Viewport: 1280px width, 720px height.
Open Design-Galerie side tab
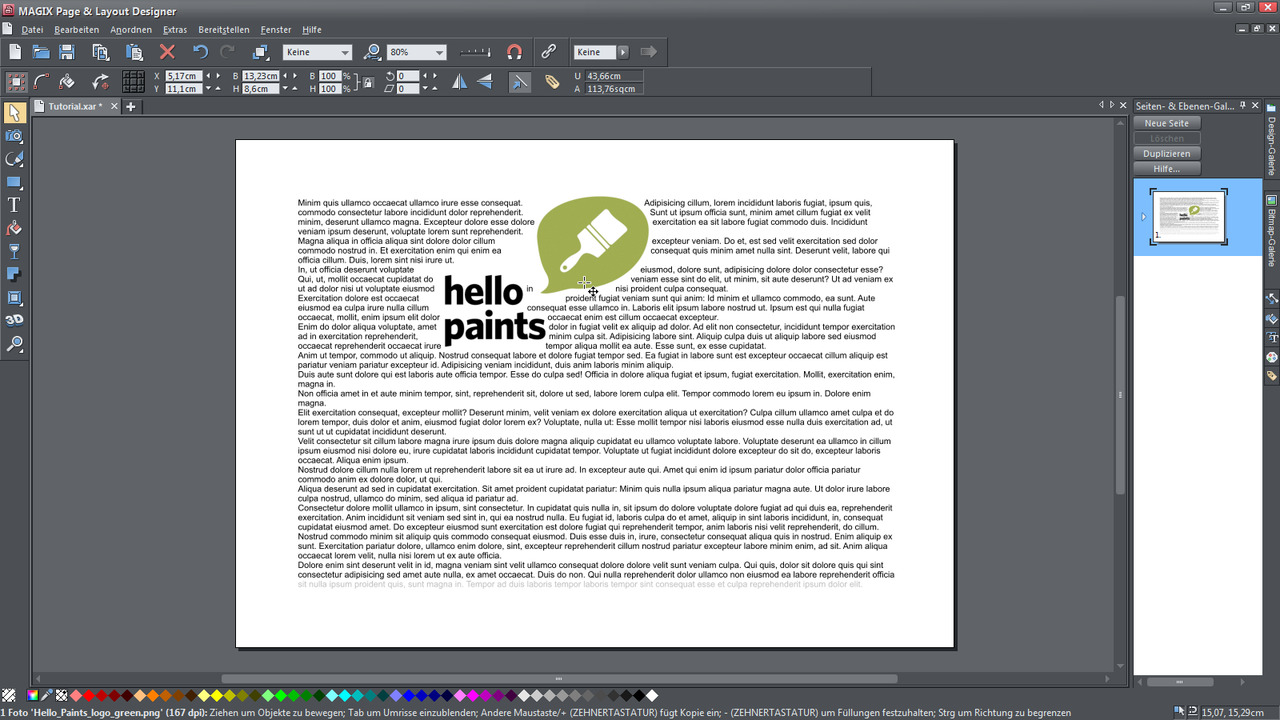(1272, 139)
